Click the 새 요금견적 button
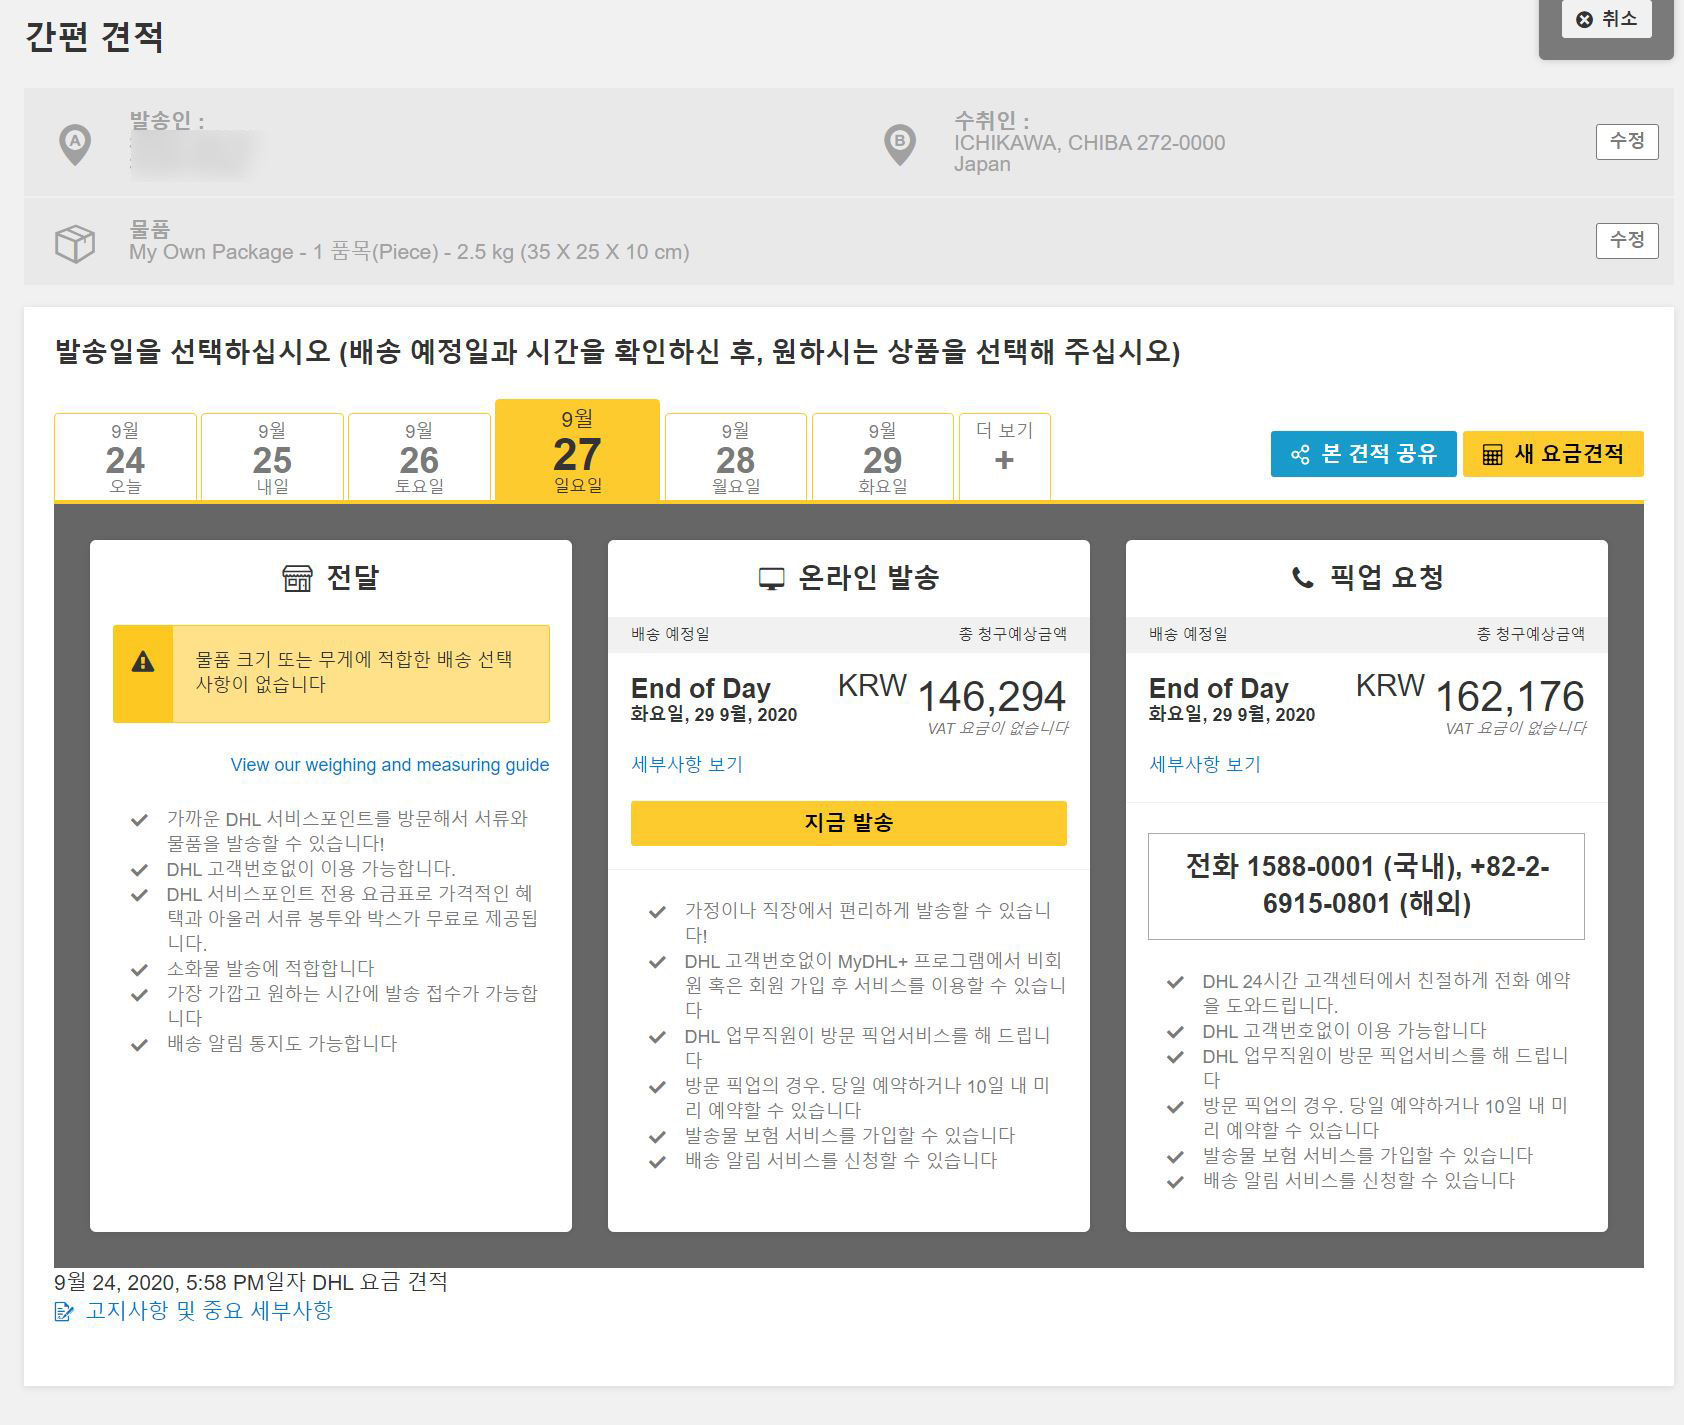 point(1553,454)
